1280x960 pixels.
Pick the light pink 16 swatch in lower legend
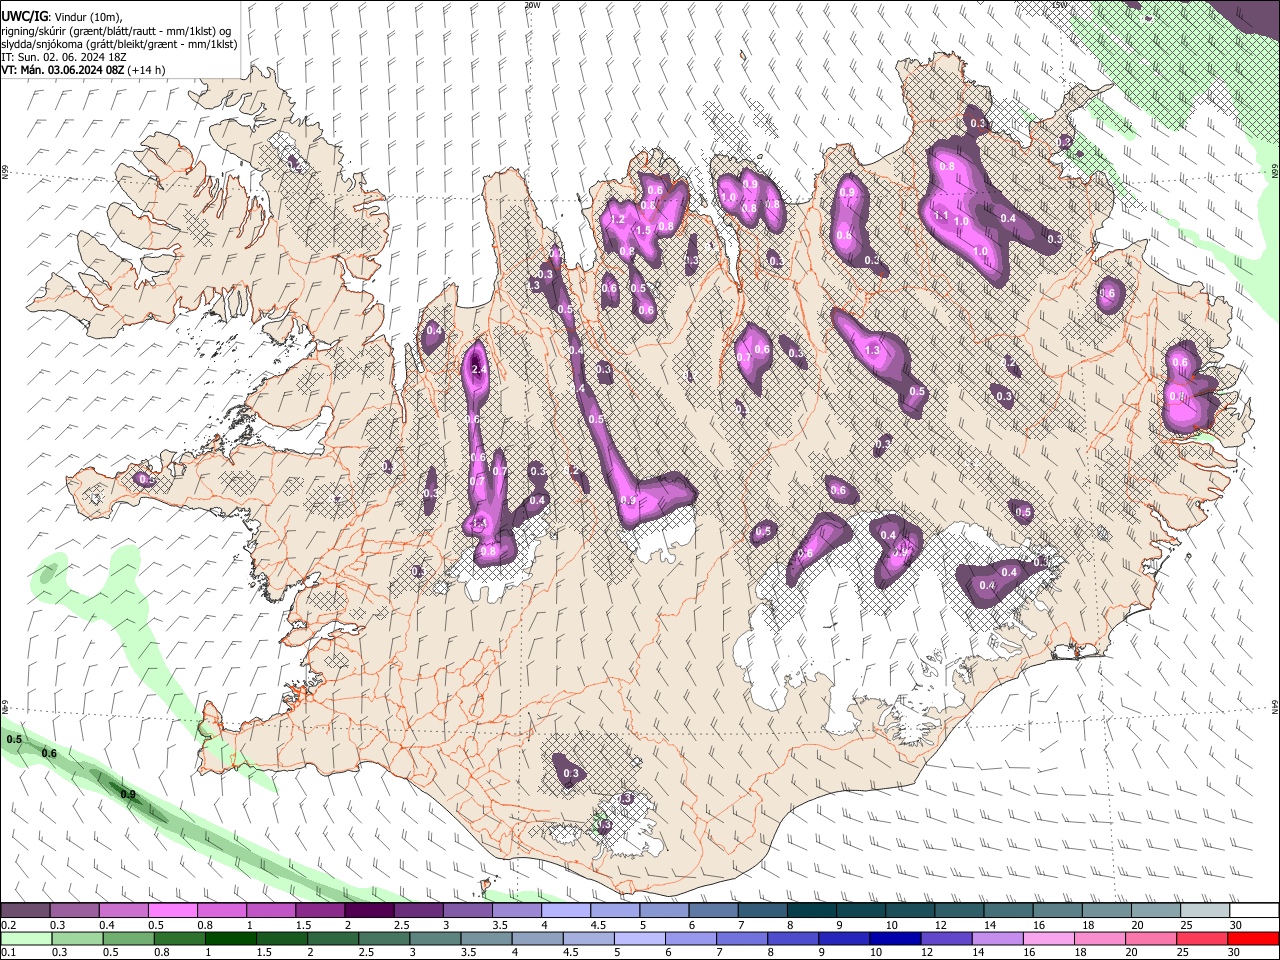(x=1048, y=938)
